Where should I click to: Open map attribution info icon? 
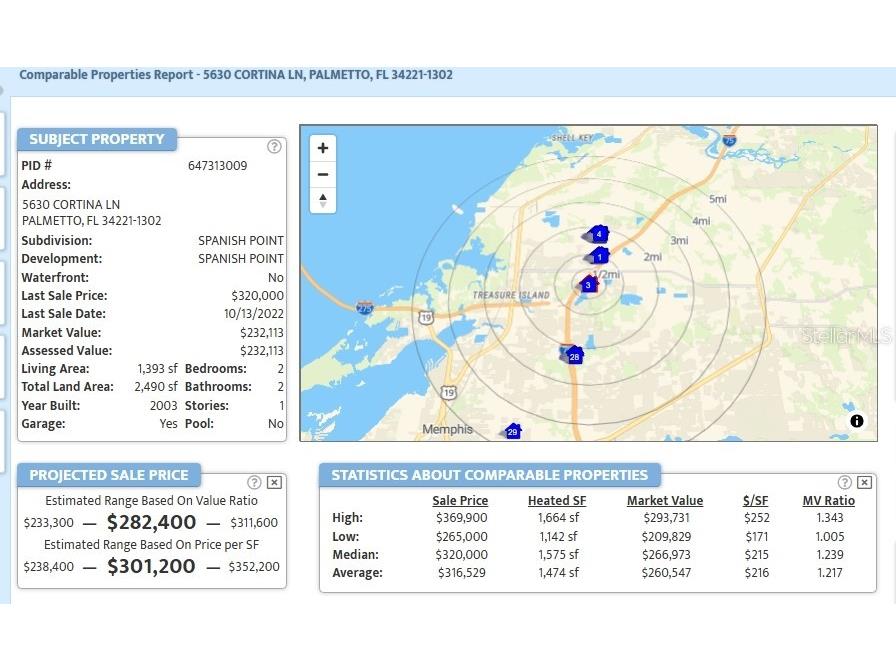pyautogui.click(x=857, y=421)
